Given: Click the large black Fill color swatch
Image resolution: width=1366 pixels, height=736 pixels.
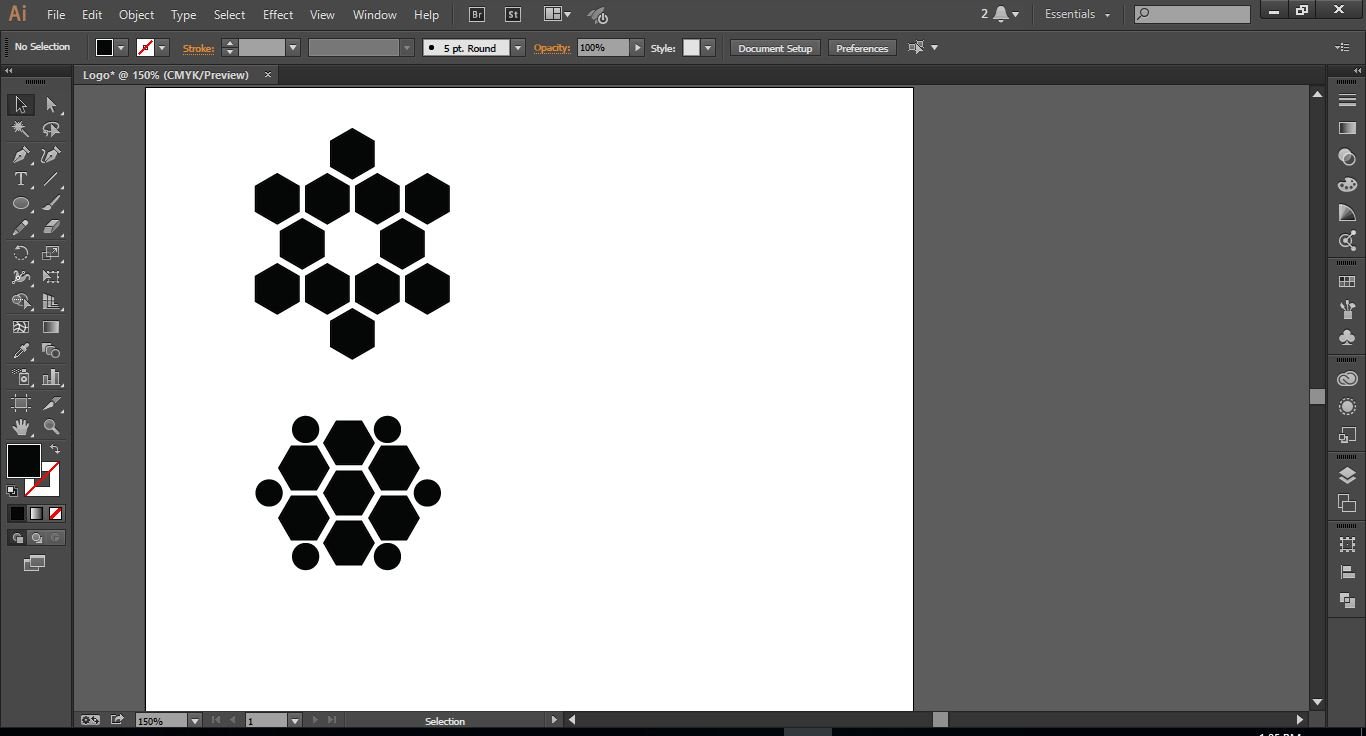Looking at the screenshot, I should tap(24, 461).
